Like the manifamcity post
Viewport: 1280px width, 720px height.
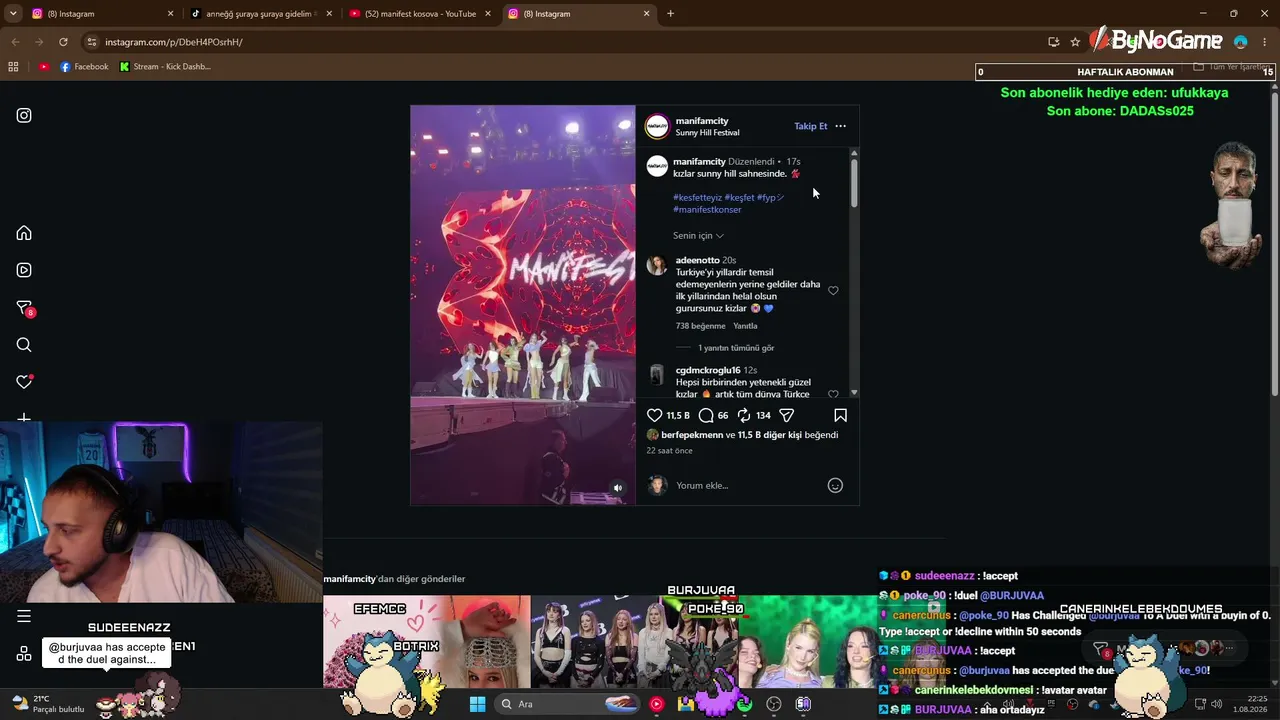pos(654,415)
